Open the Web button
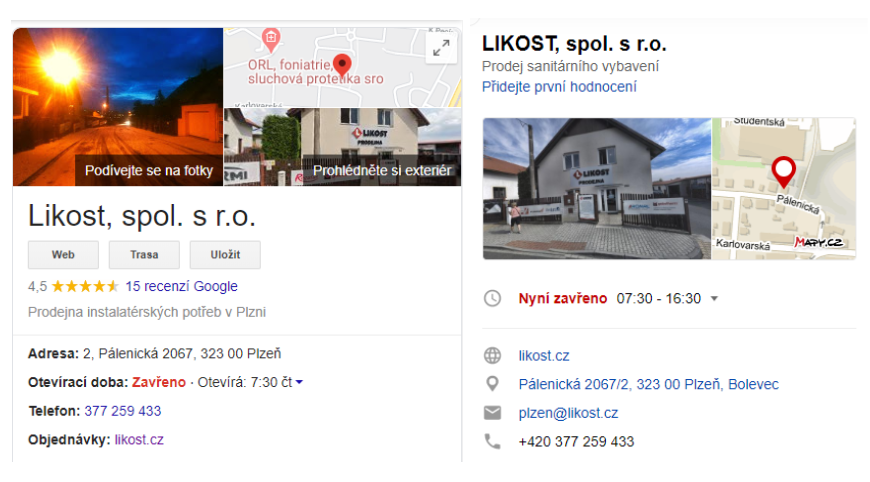 [x=63, y=255]
